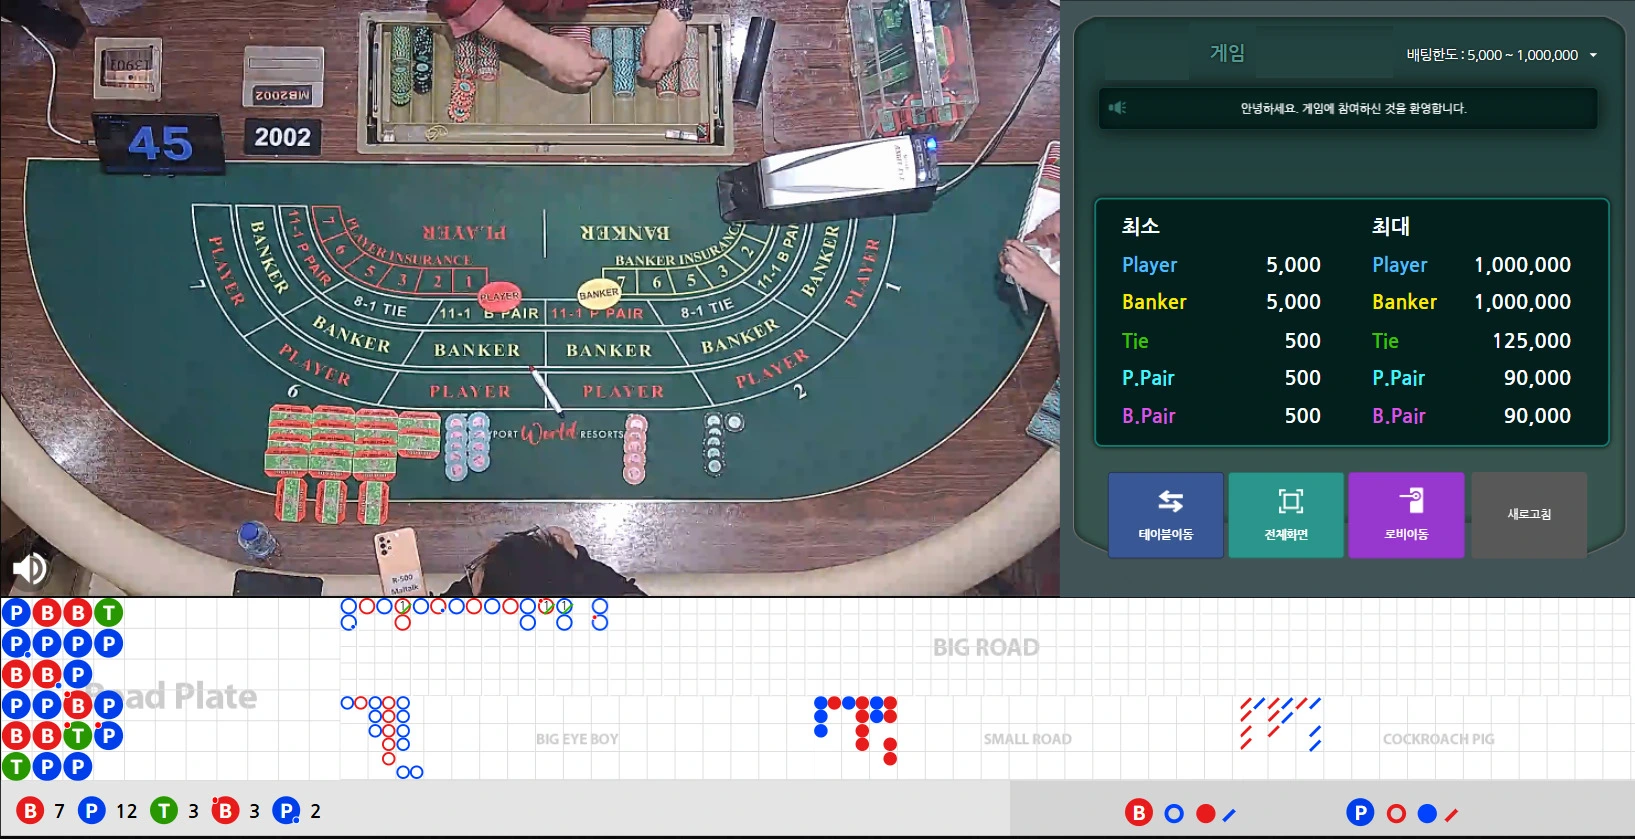This screenshot has width=1635, height=839.
Task: Click the Banker prediction B icon
Action: 1138,813
